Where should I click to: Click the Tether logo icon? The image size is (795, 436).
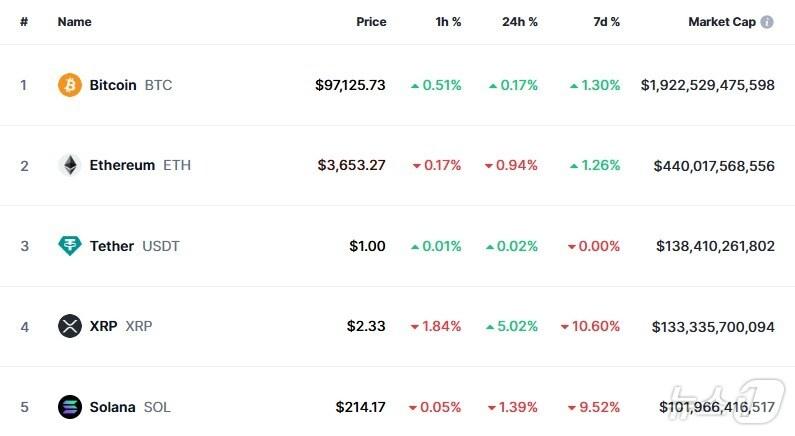pos(69,246)
